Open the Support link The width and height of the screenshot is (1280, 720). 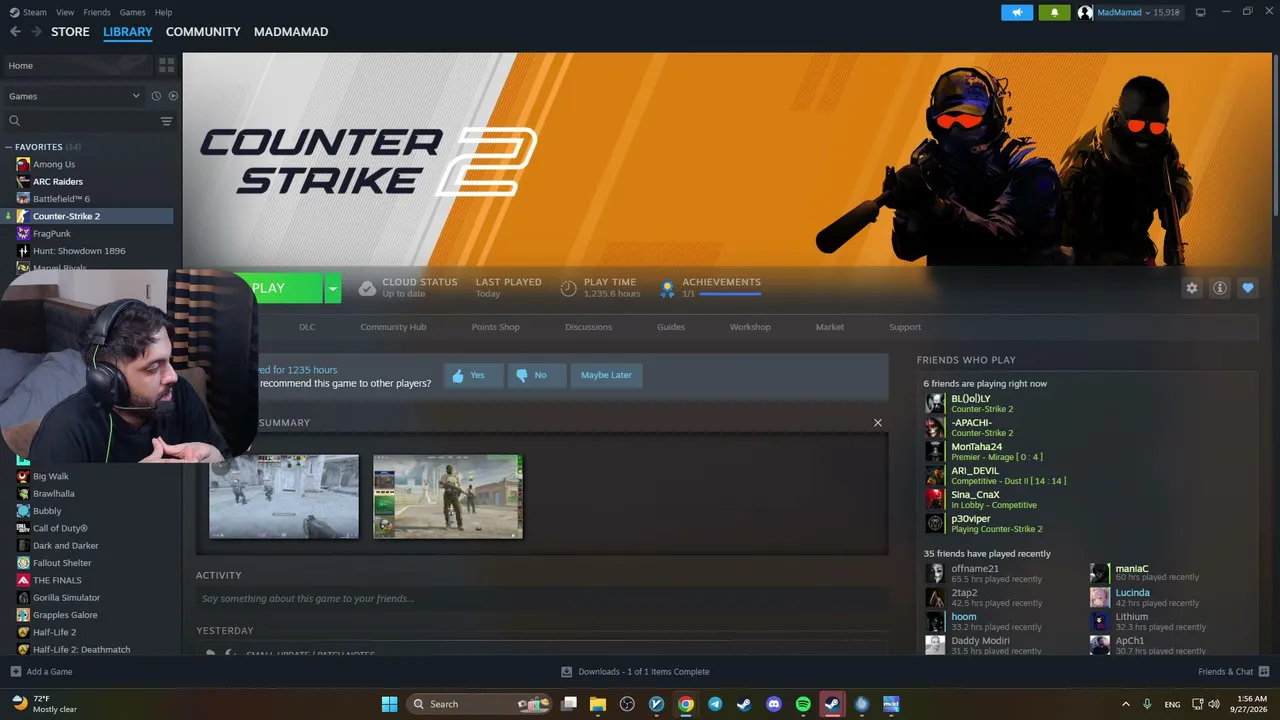tap(905, 327)
